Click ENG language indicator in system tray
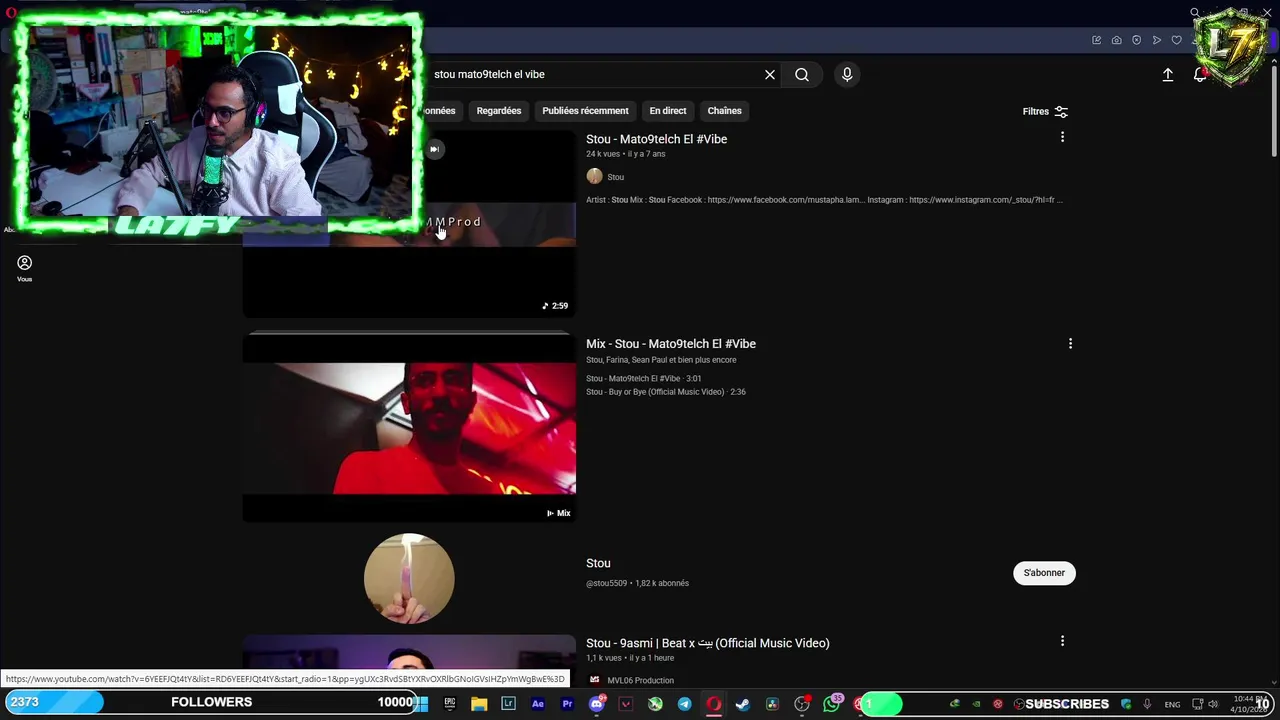This screenshot has height=720, width=1280. 1172,705
